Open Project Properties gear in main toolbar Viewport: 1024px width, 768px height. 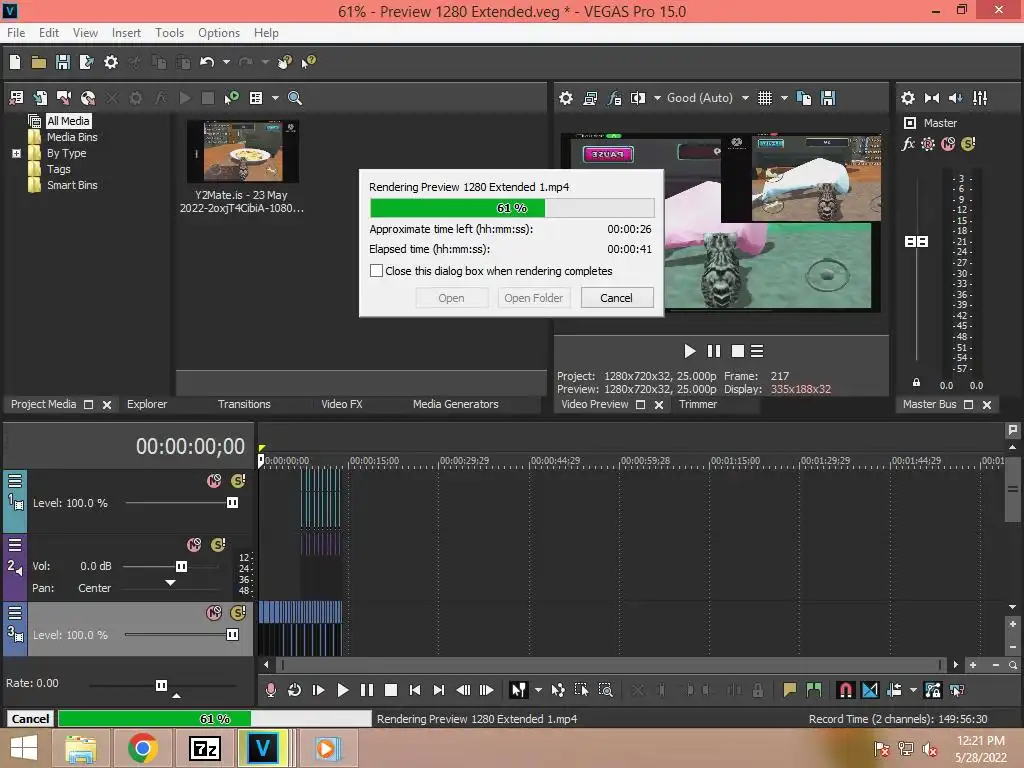[111, 62]
